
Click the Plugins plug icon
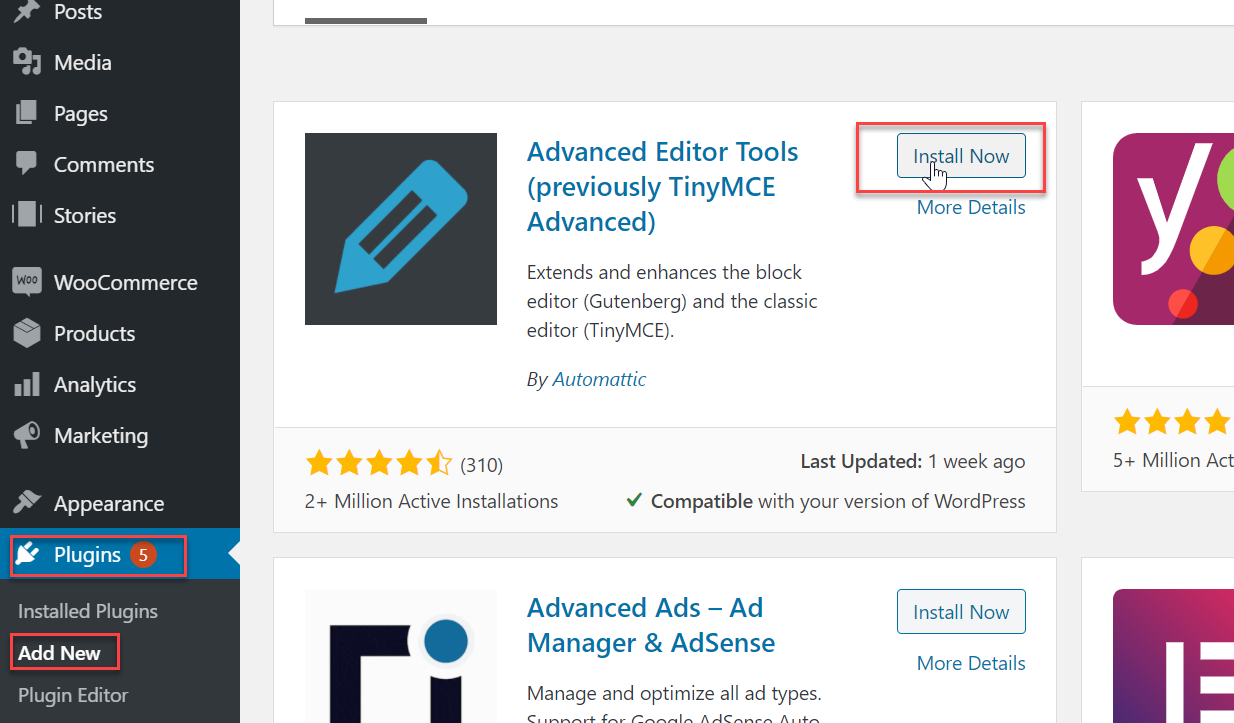tap(28, 556)
